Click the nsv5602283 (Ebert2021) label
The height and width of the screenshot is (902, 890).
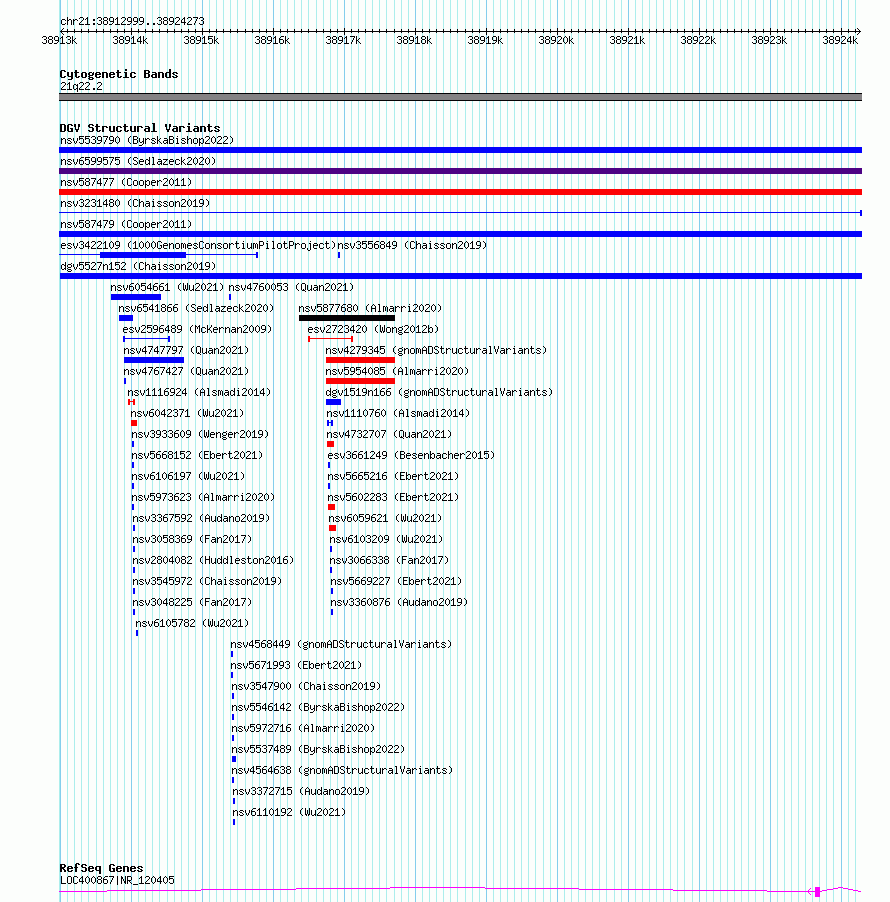click(x=394, y=497)
